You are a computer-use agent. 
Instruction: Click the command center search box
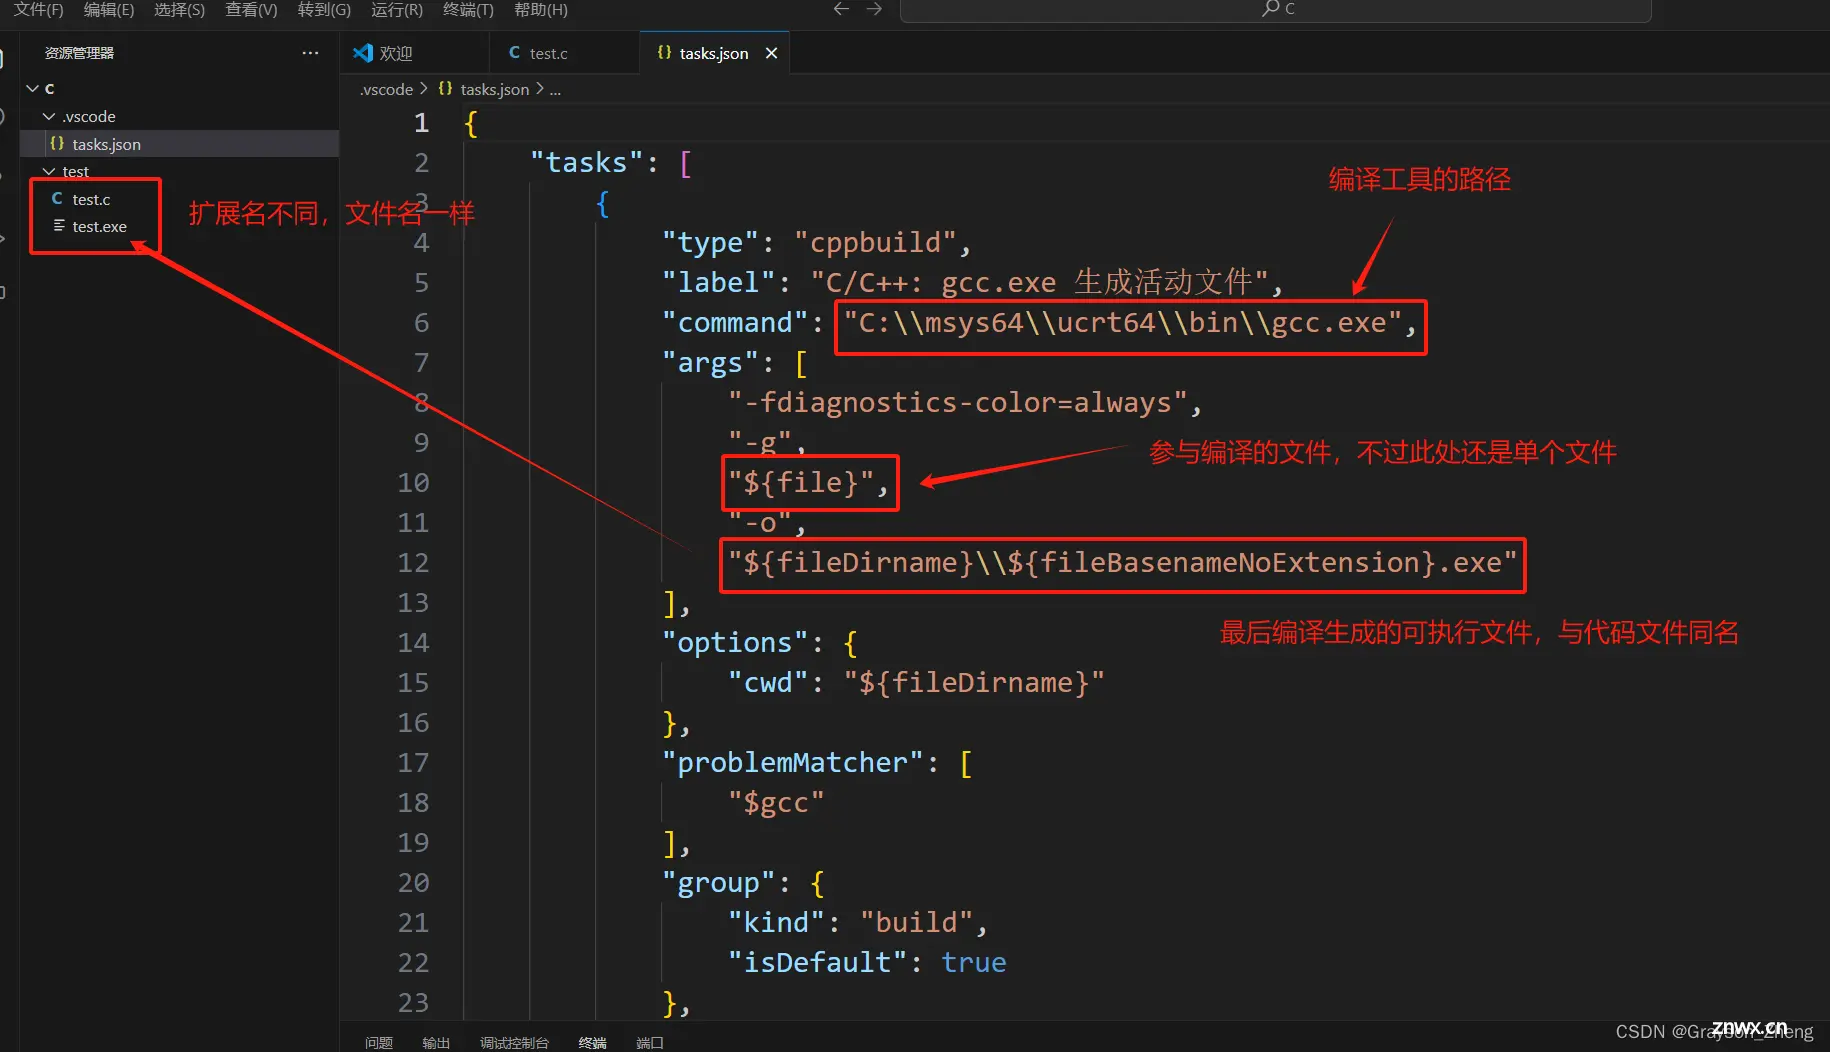tap(1275, 9)
